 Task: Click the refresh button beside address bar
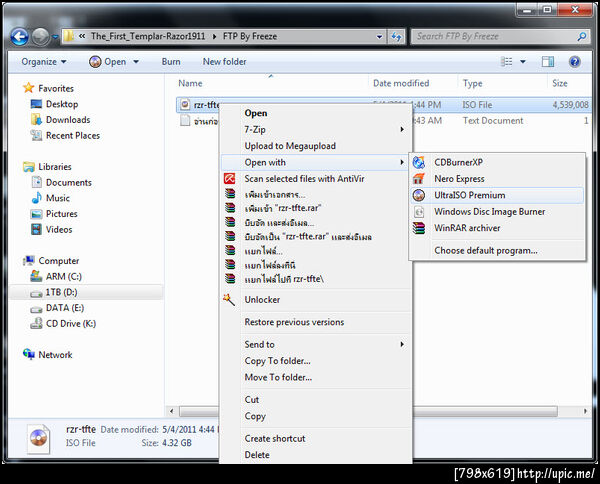396,37
